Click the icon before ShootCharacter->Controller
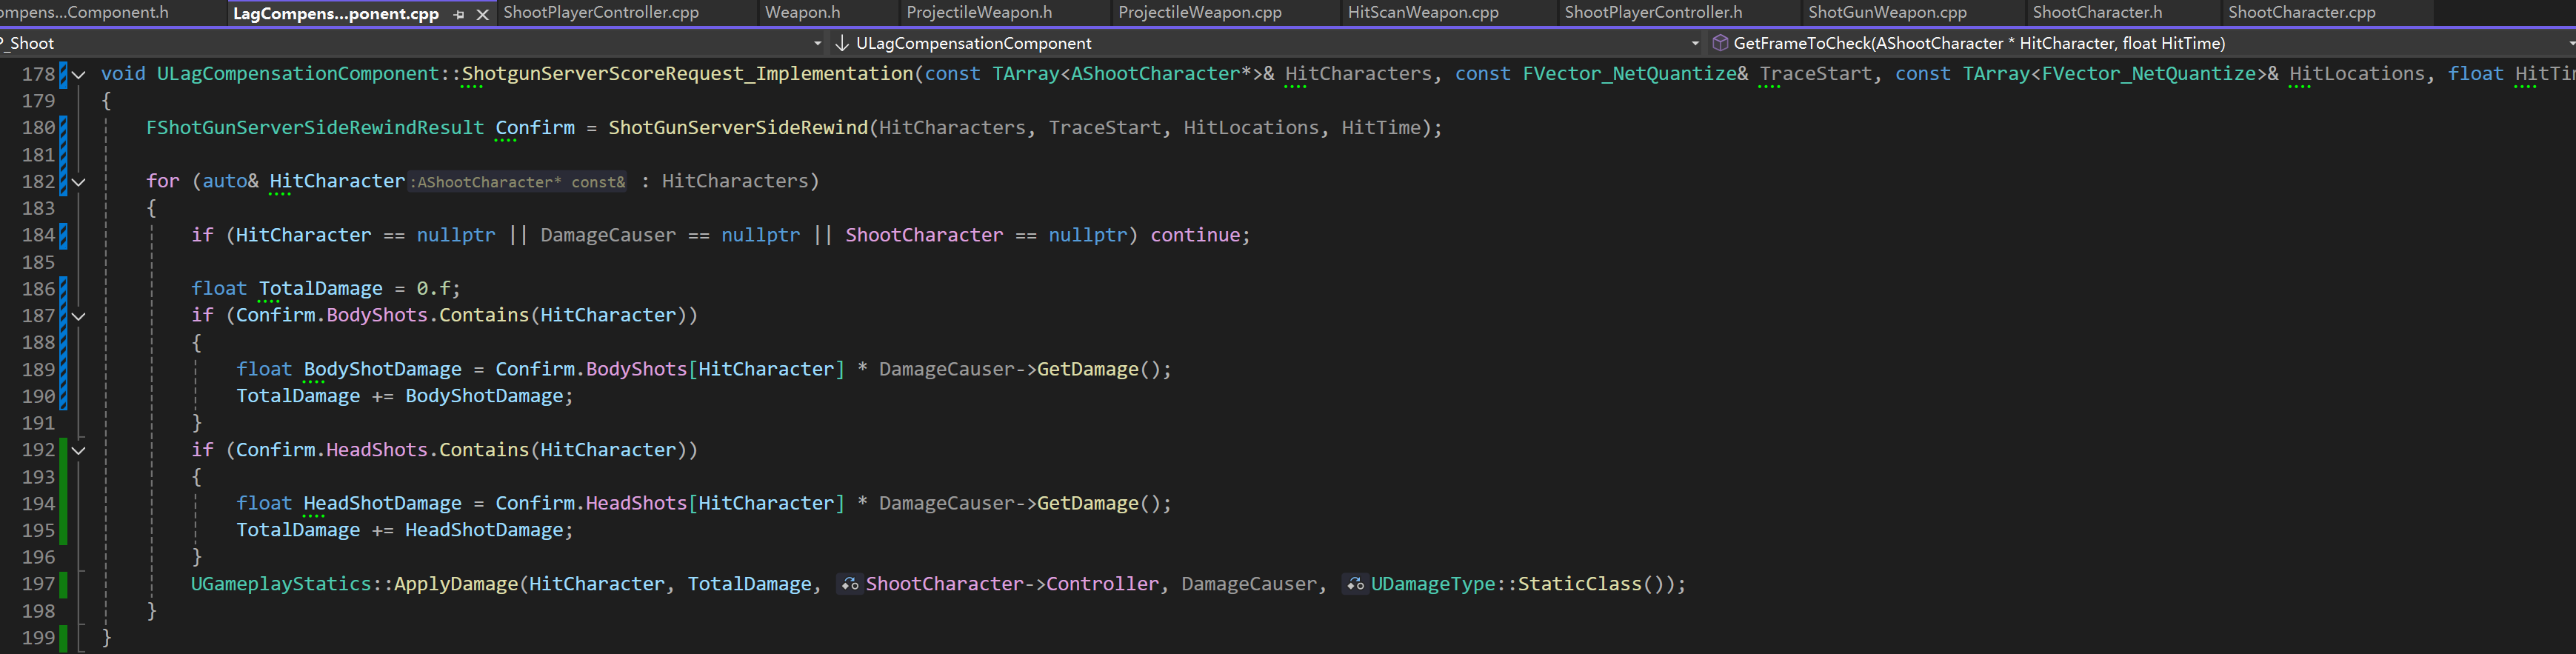Image resolution: width=2576 pixels, height=654 pixels. (850, 584)
